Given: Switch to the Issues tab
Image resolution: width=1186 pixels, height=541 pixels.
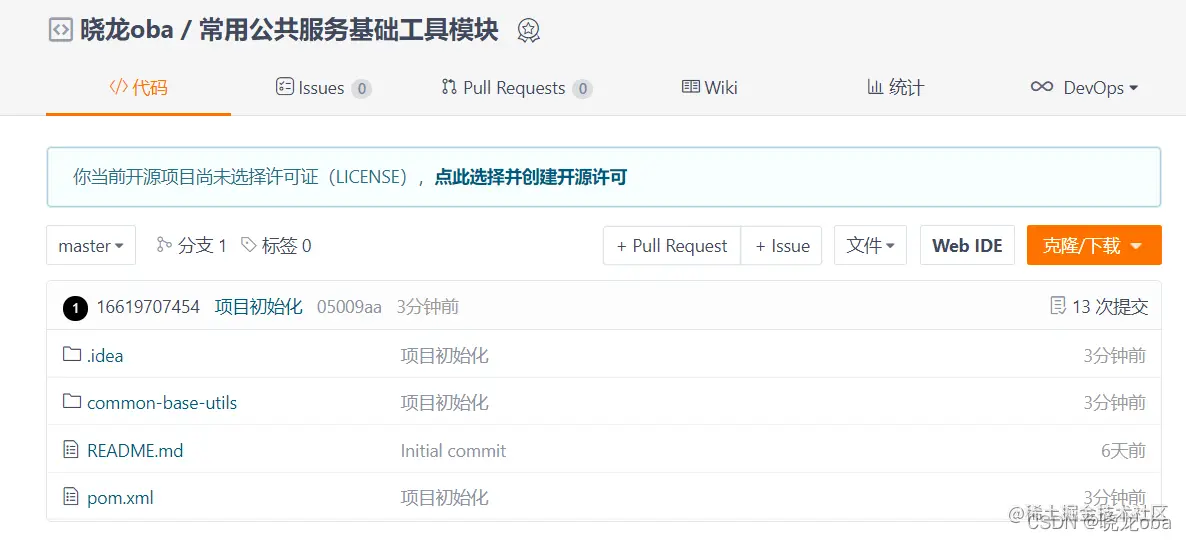Looking at the screenshot, I should [x=324, y=88].
